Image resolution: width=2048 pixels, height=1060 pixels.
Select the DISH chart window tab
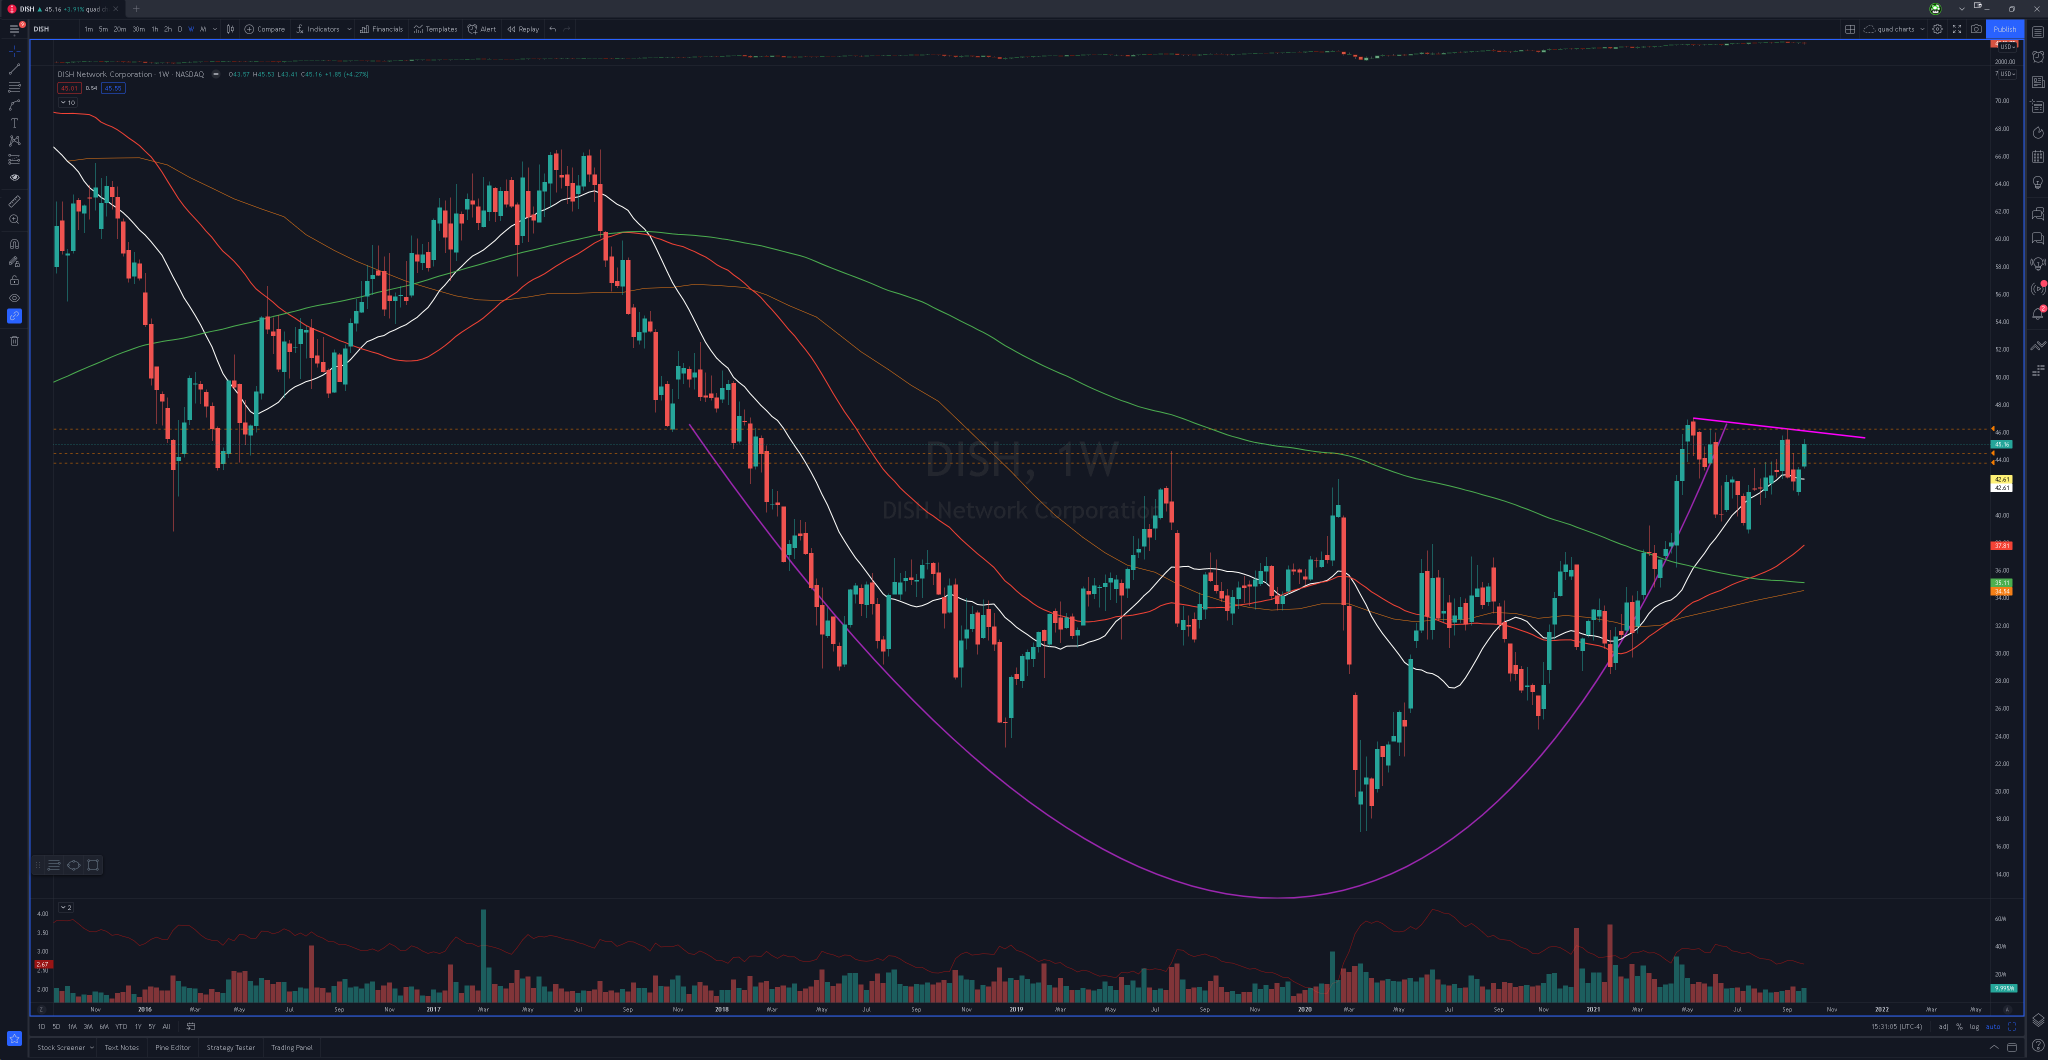point(63,9)
